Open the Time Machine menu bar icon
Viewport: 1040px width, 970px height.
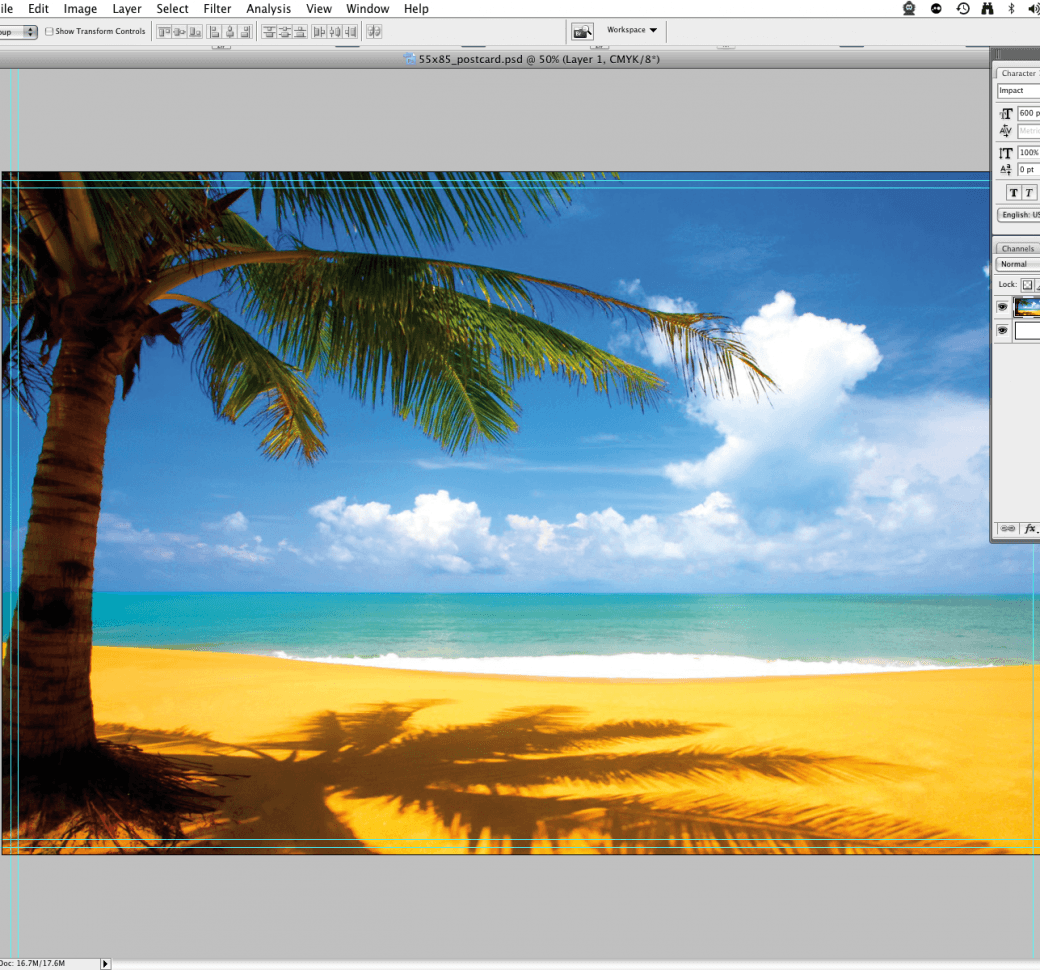962,9
